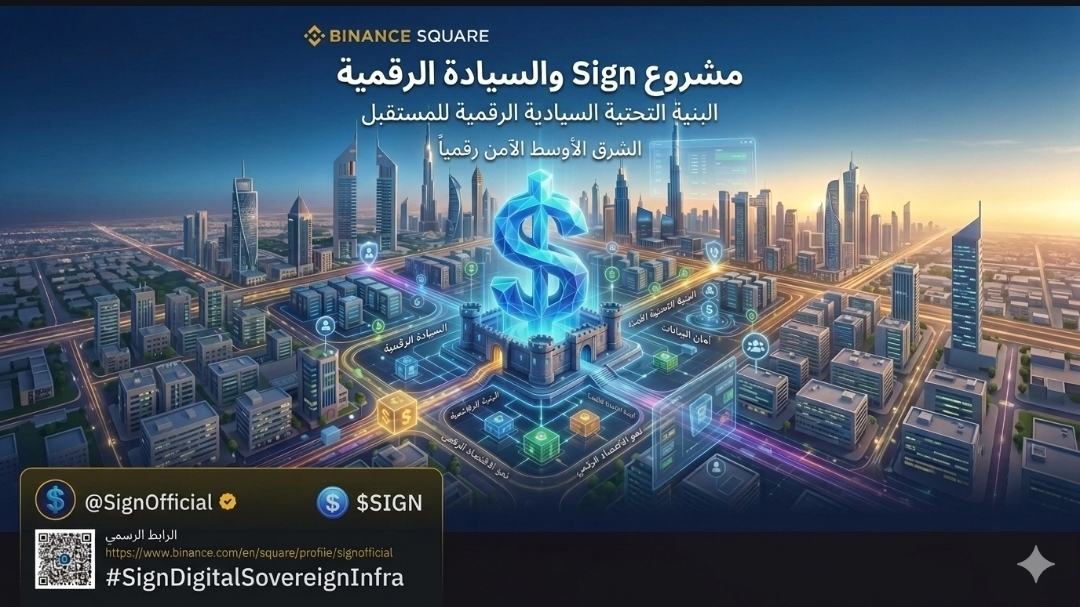Click the castle fortress beneath the dollar sign

tap(541, 341)
